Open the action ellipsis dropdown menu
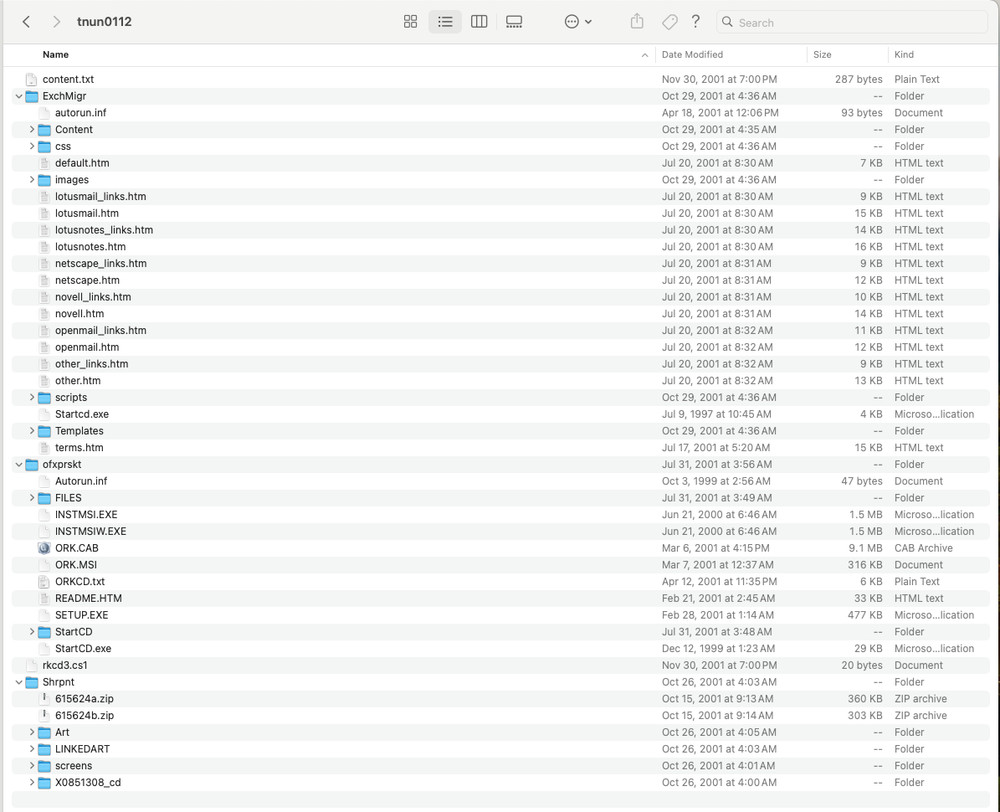 coord(578,22)
